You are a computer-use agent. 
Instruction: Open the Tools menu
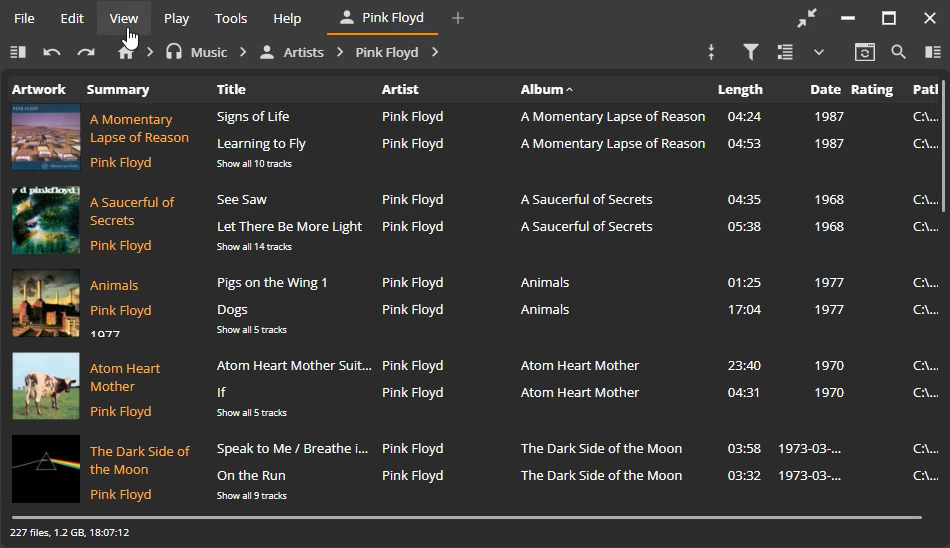click(x=231, y=18)
